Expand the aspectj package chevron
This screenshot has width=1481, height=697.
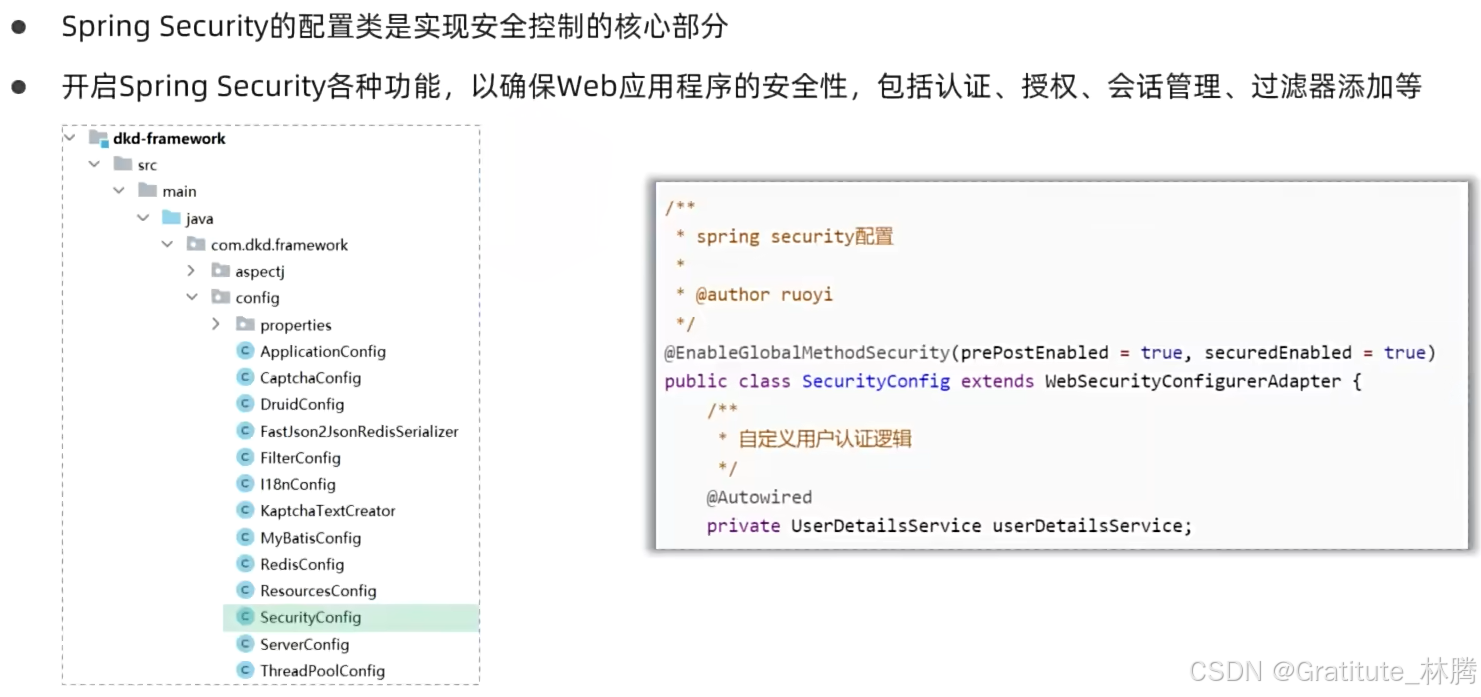tap(192, 271)
